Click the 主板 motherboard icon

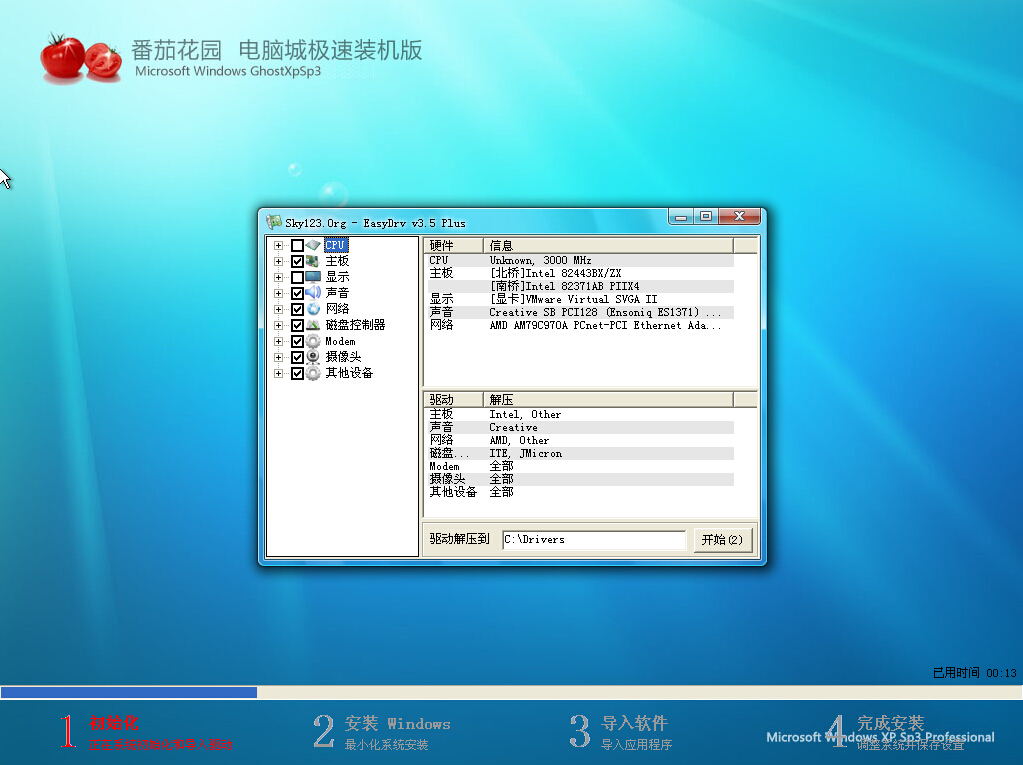pyautogui.click(x=313, y=261)
